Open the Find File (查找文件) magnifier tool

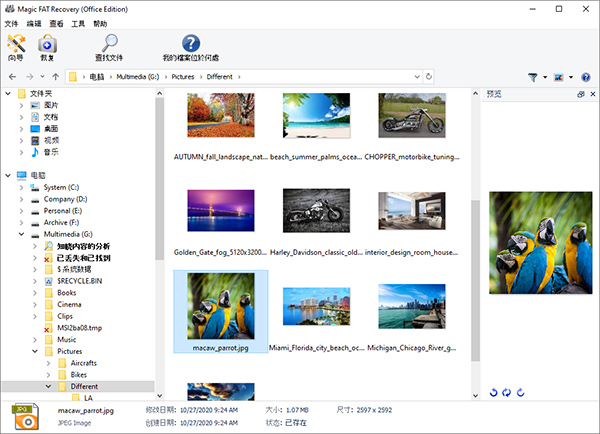pos(109,48)
